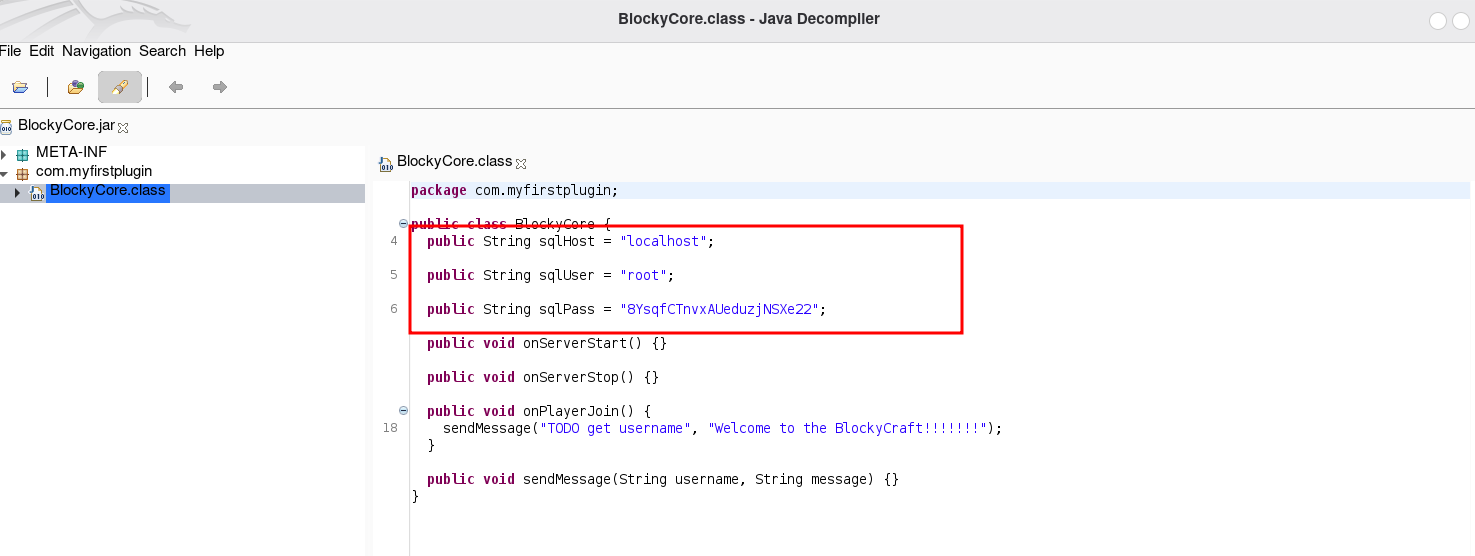The height and width of the screenshot is (556, 1475).
Task: Click the "Welcome to the BlockyCraft!!!!!!!" string
Action: tap(848, 428)
